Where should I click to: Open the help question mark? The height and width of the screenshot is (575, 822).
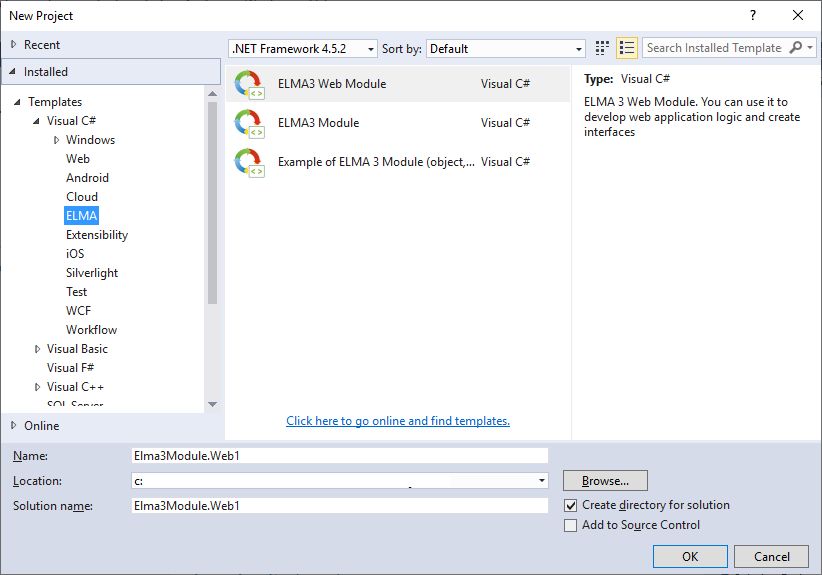(753, 15)
